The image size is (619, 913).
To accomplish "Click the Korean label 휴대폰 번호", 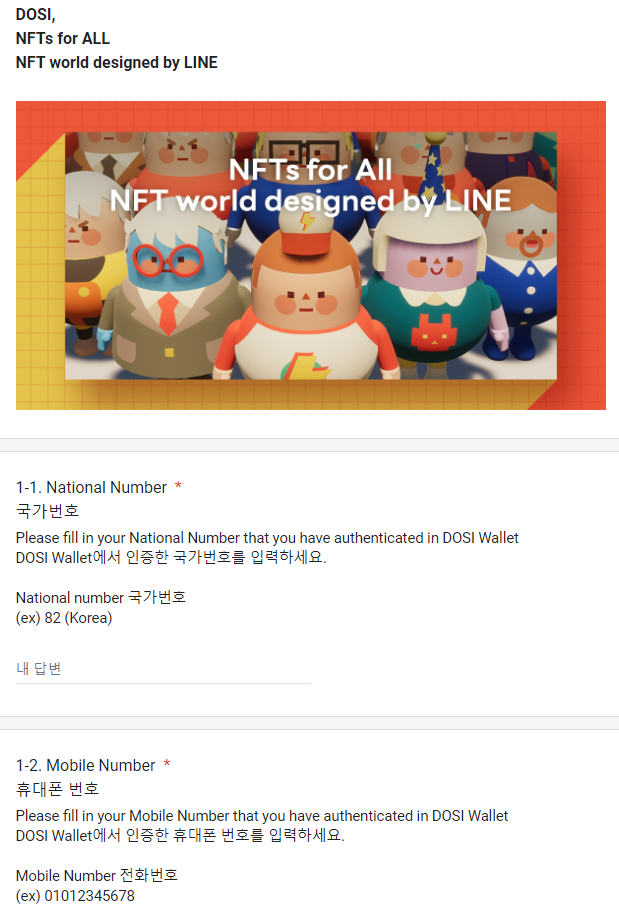I will point(58,789).
